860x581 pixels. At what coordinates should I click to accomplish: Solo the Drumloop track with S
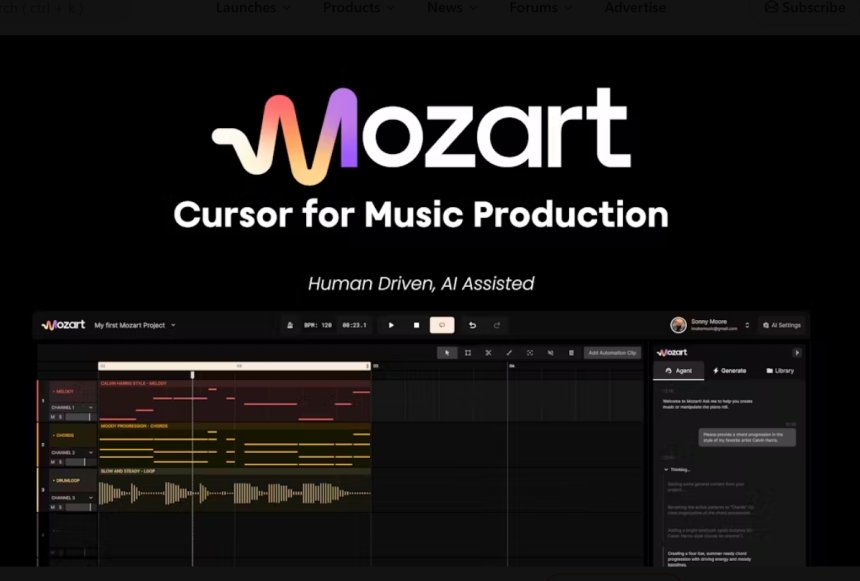[x=60, y=507]
